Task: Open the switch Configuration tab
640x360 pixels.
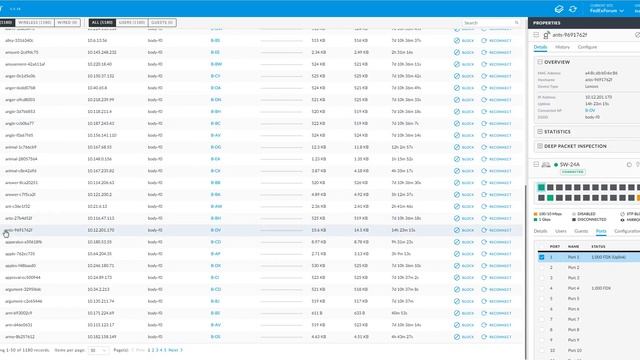Action: click(x=627, y=231)
